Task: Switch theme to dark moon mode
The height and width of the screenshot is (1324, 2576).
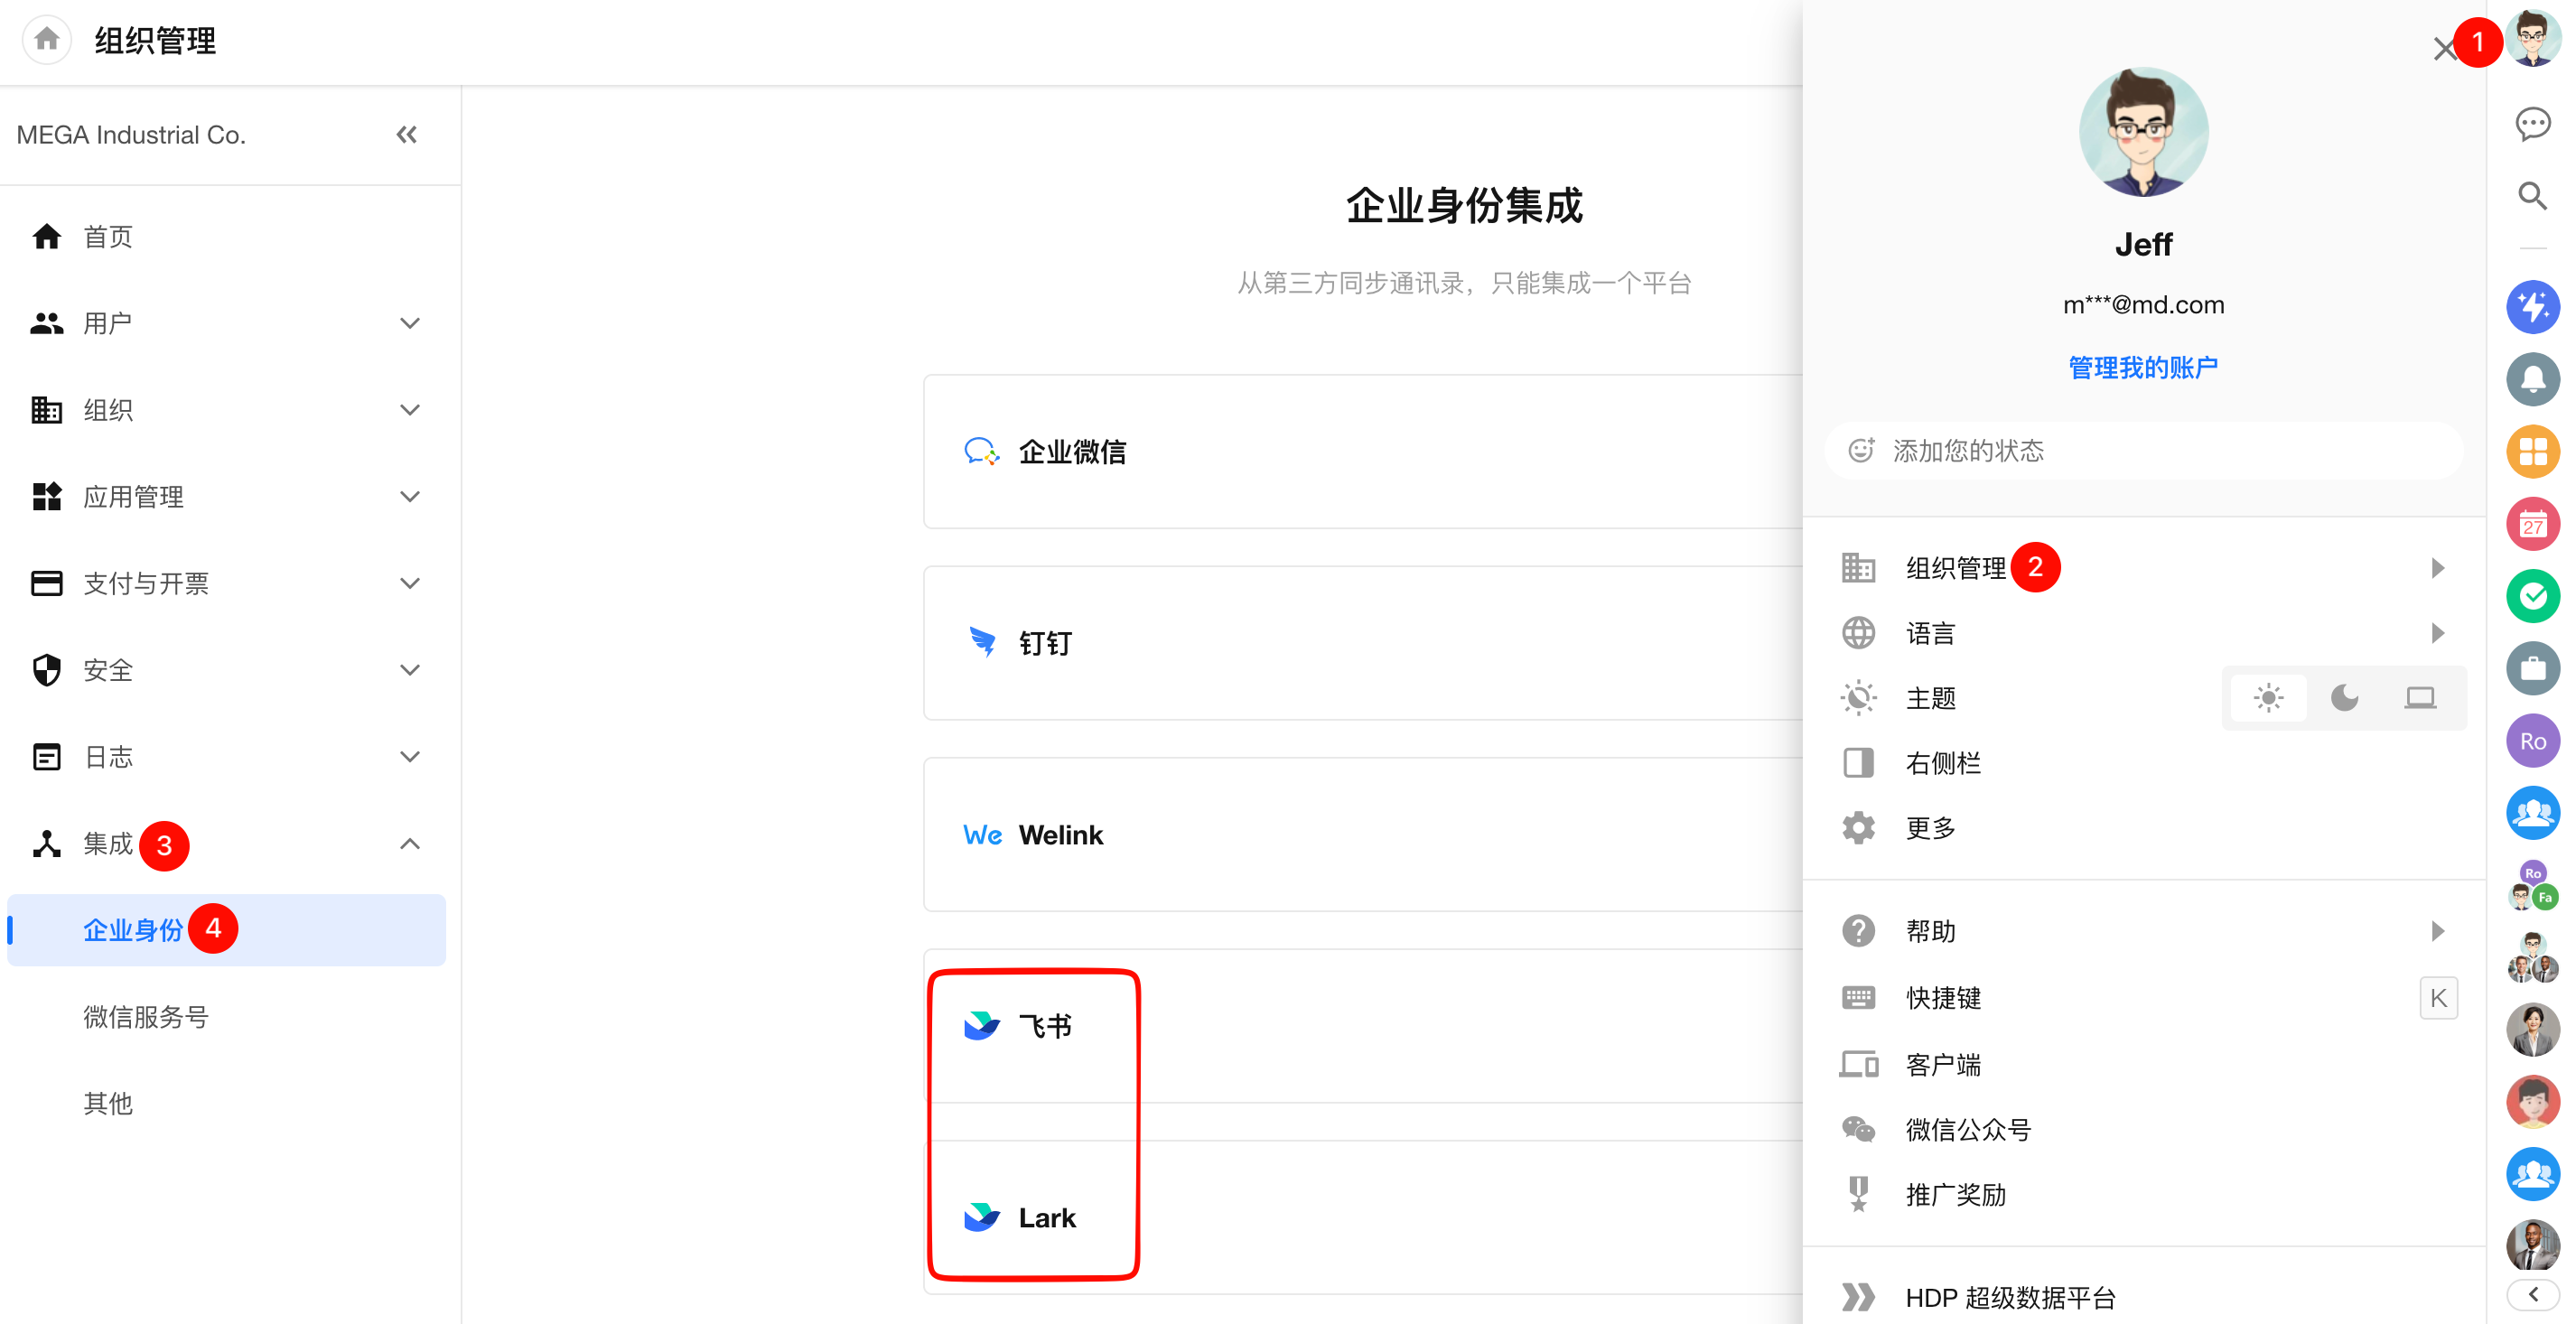Action: pos(2344,698)
